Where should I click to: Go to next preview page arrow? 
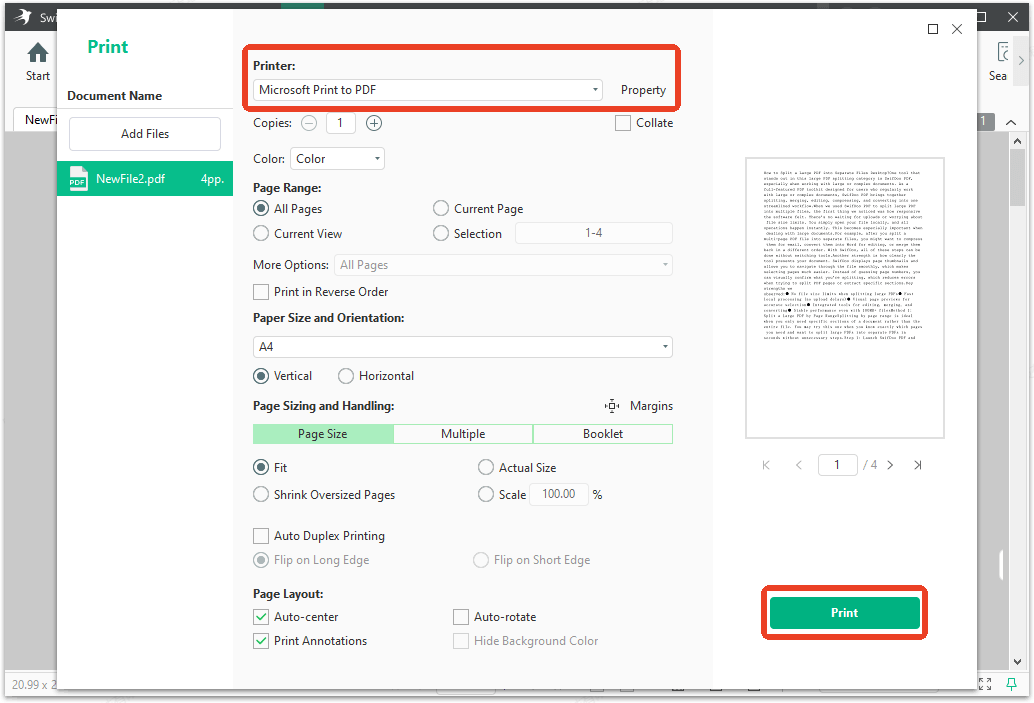coord(890,464)
